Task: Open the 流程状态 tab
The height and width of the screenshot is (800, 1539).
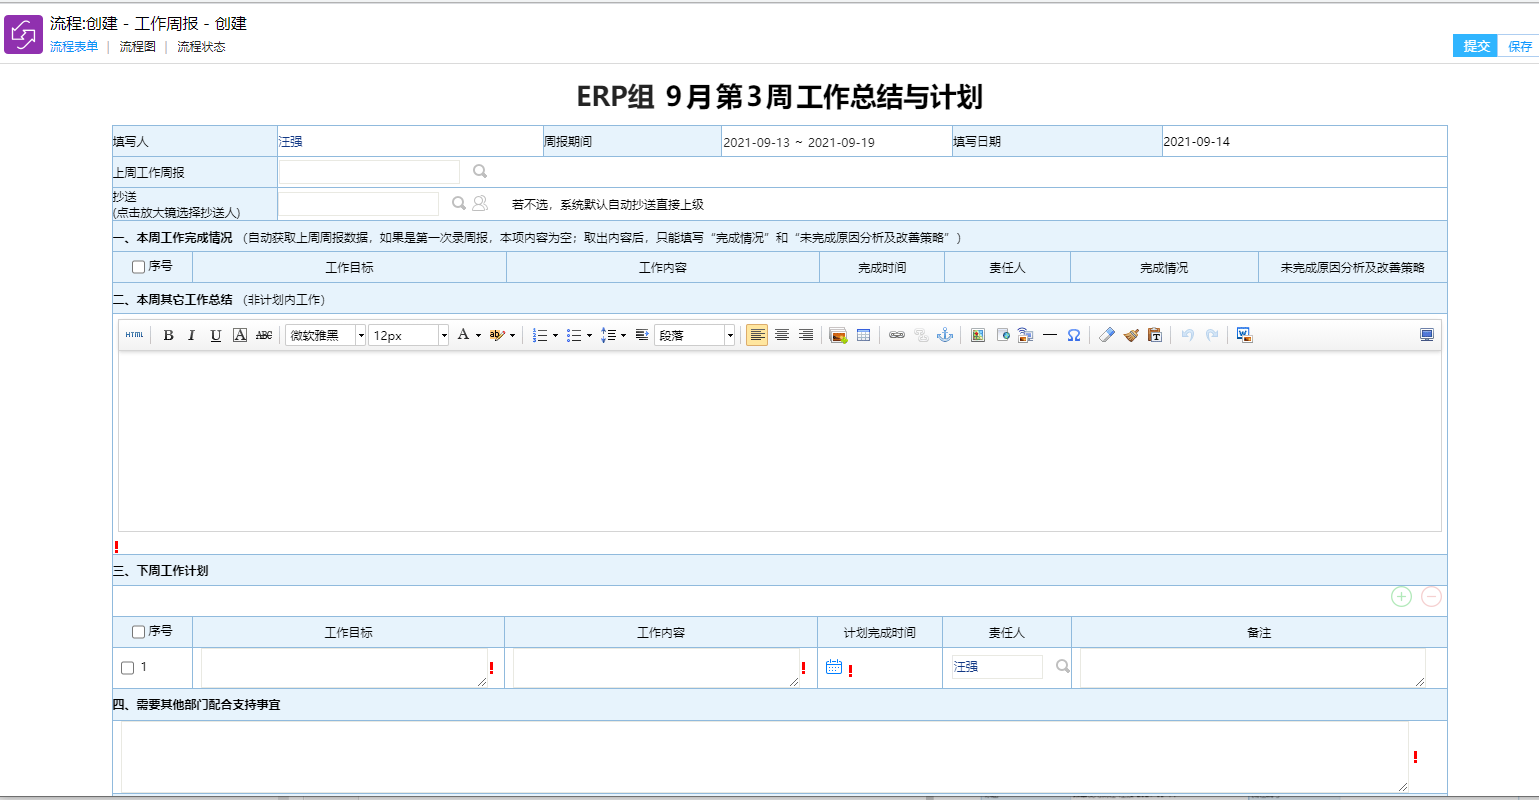Action: (201, 47)
